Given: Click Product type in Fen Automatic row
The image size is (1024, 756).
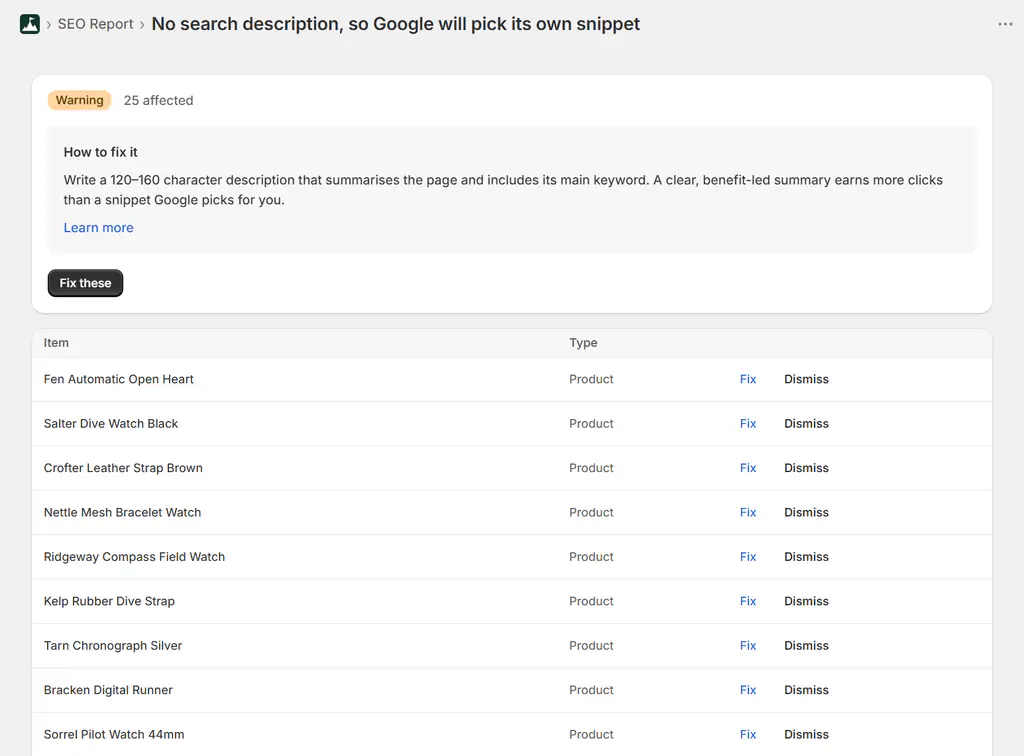Looking at the screenshot, I should 591,379.
